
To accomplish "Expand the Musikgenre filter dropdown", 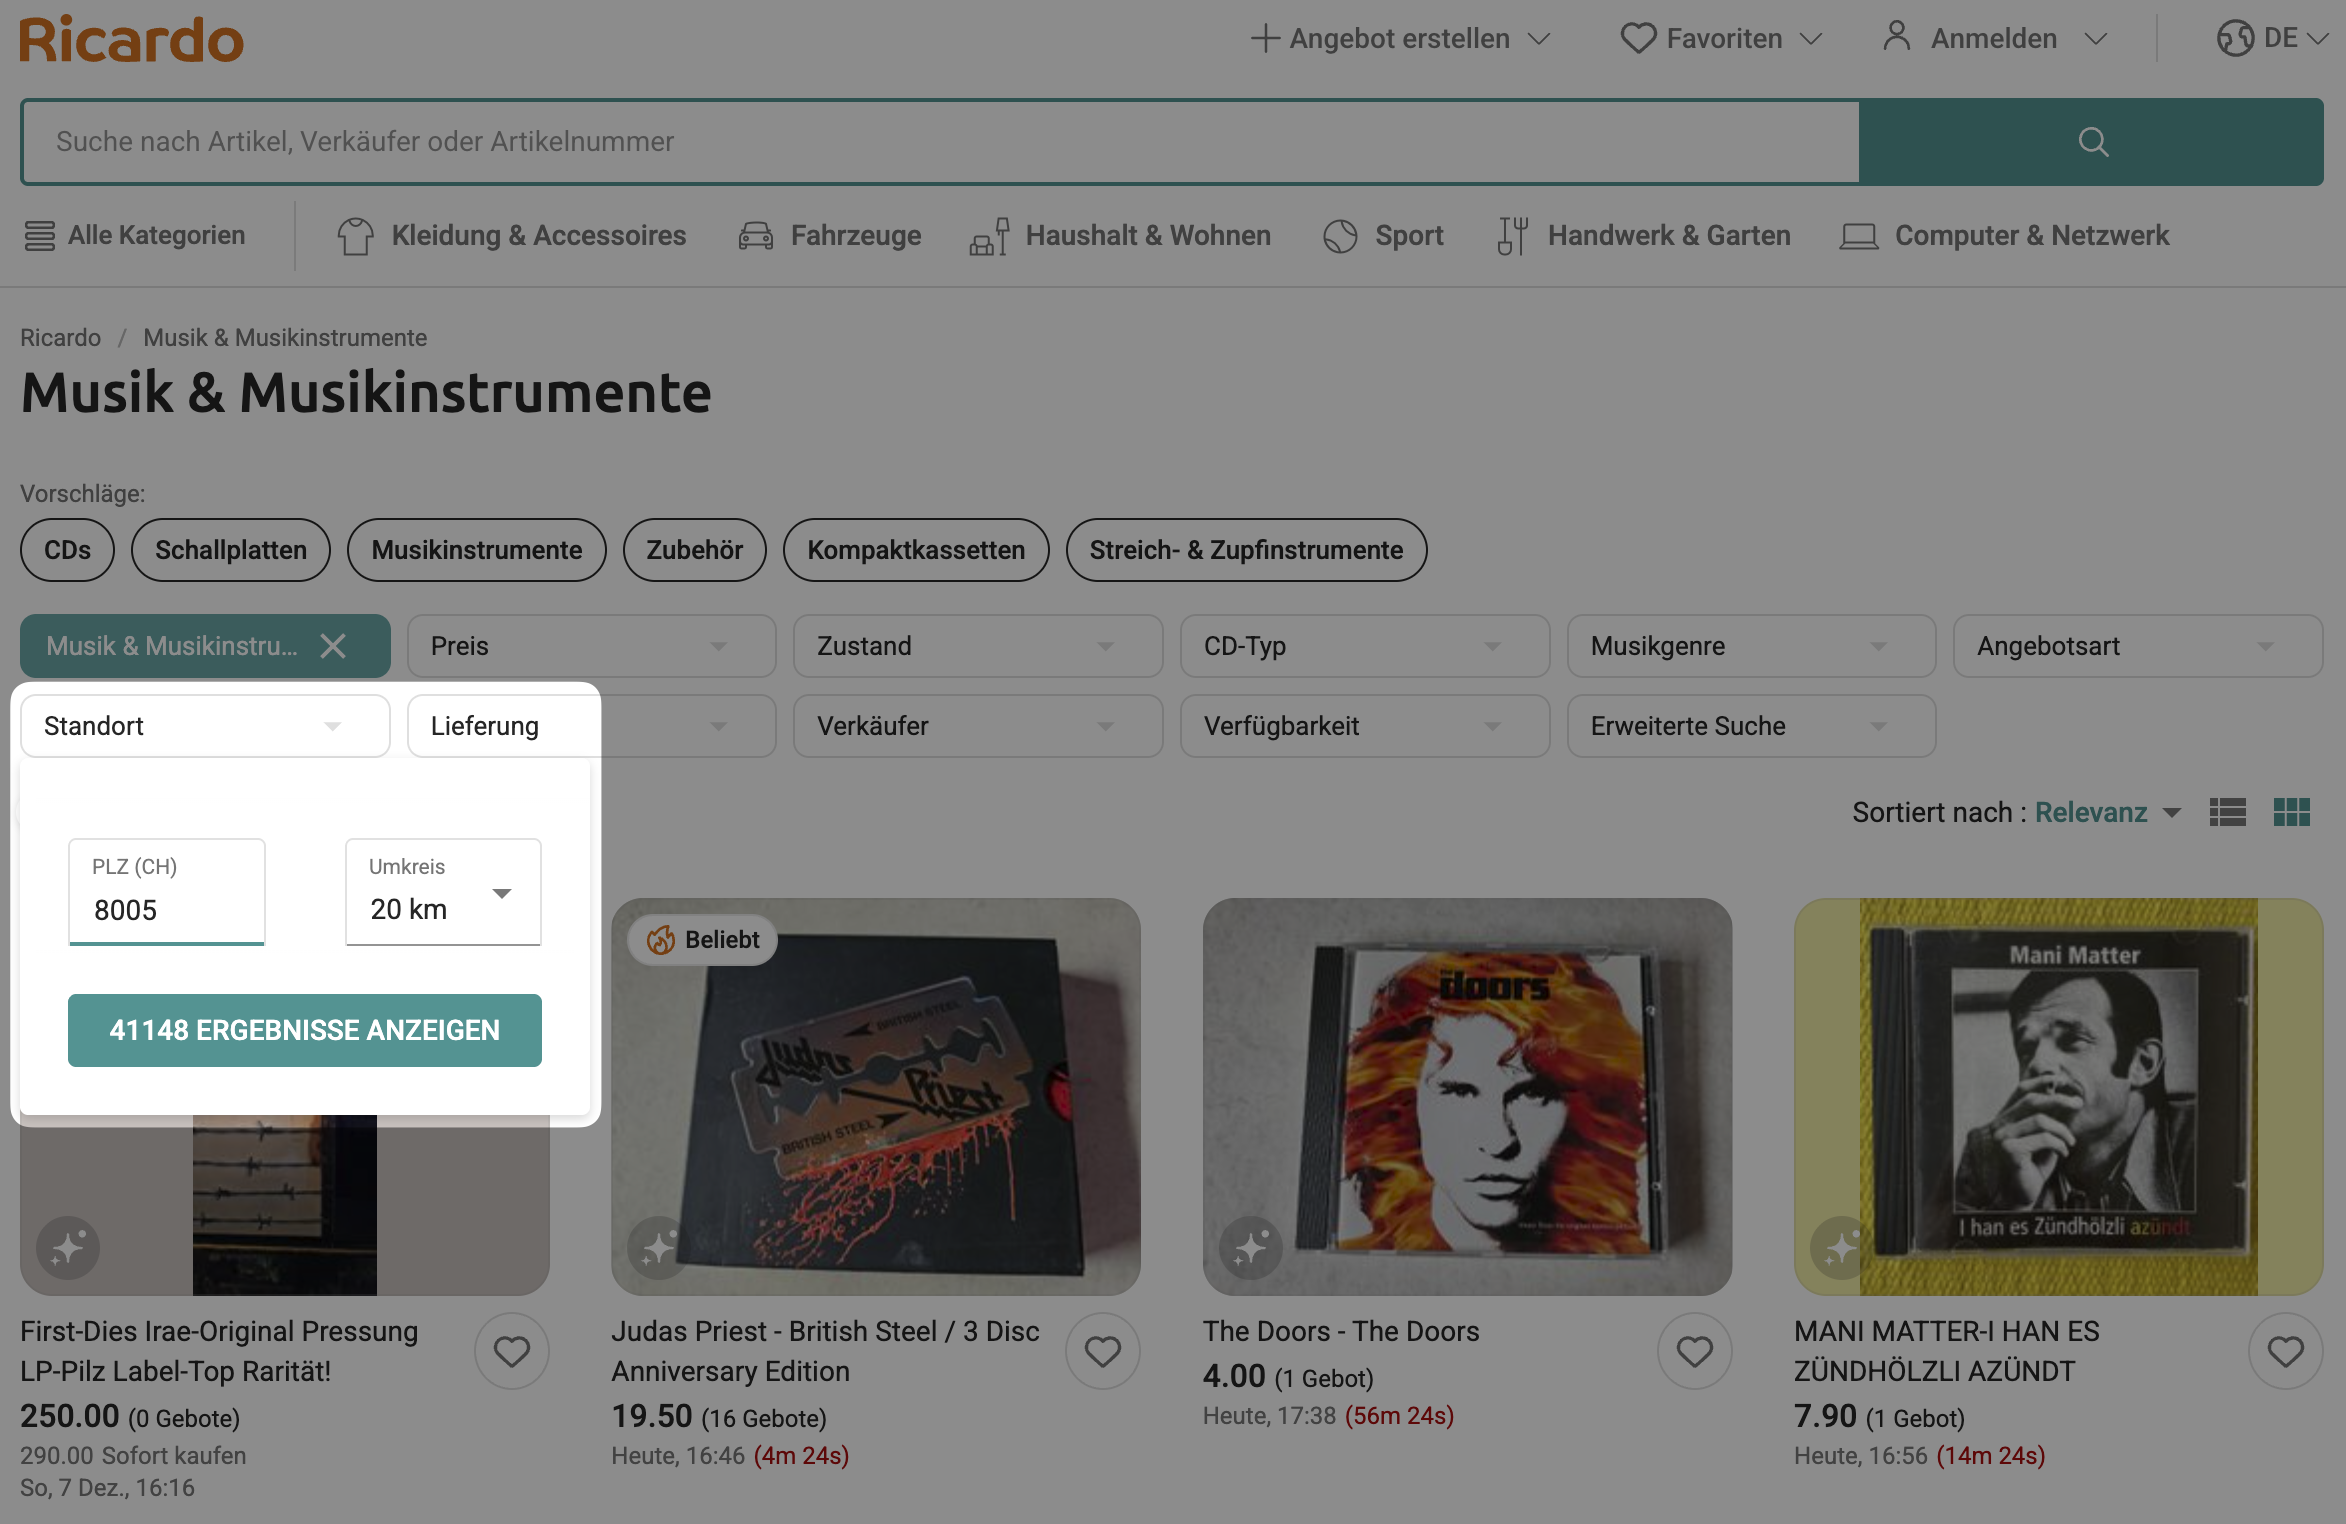I will click(x=1750, y=646).
